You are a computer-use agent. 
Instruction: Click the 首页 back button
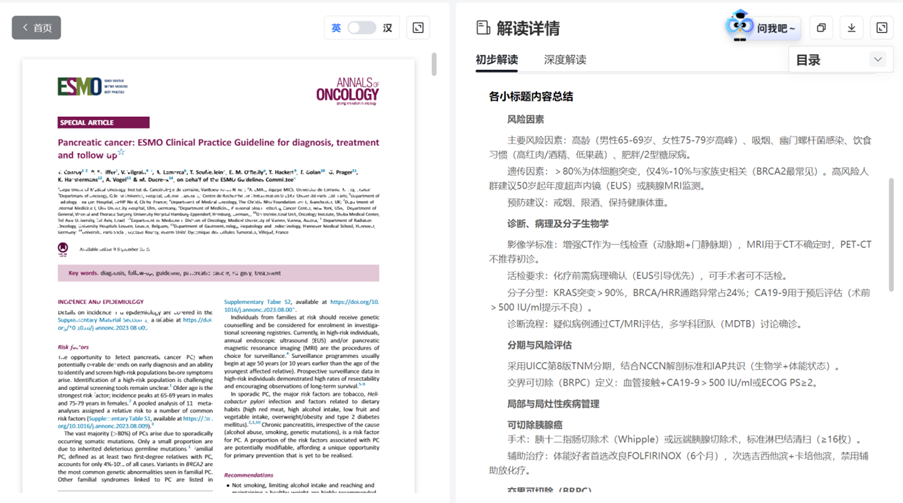tap(36, 28)
